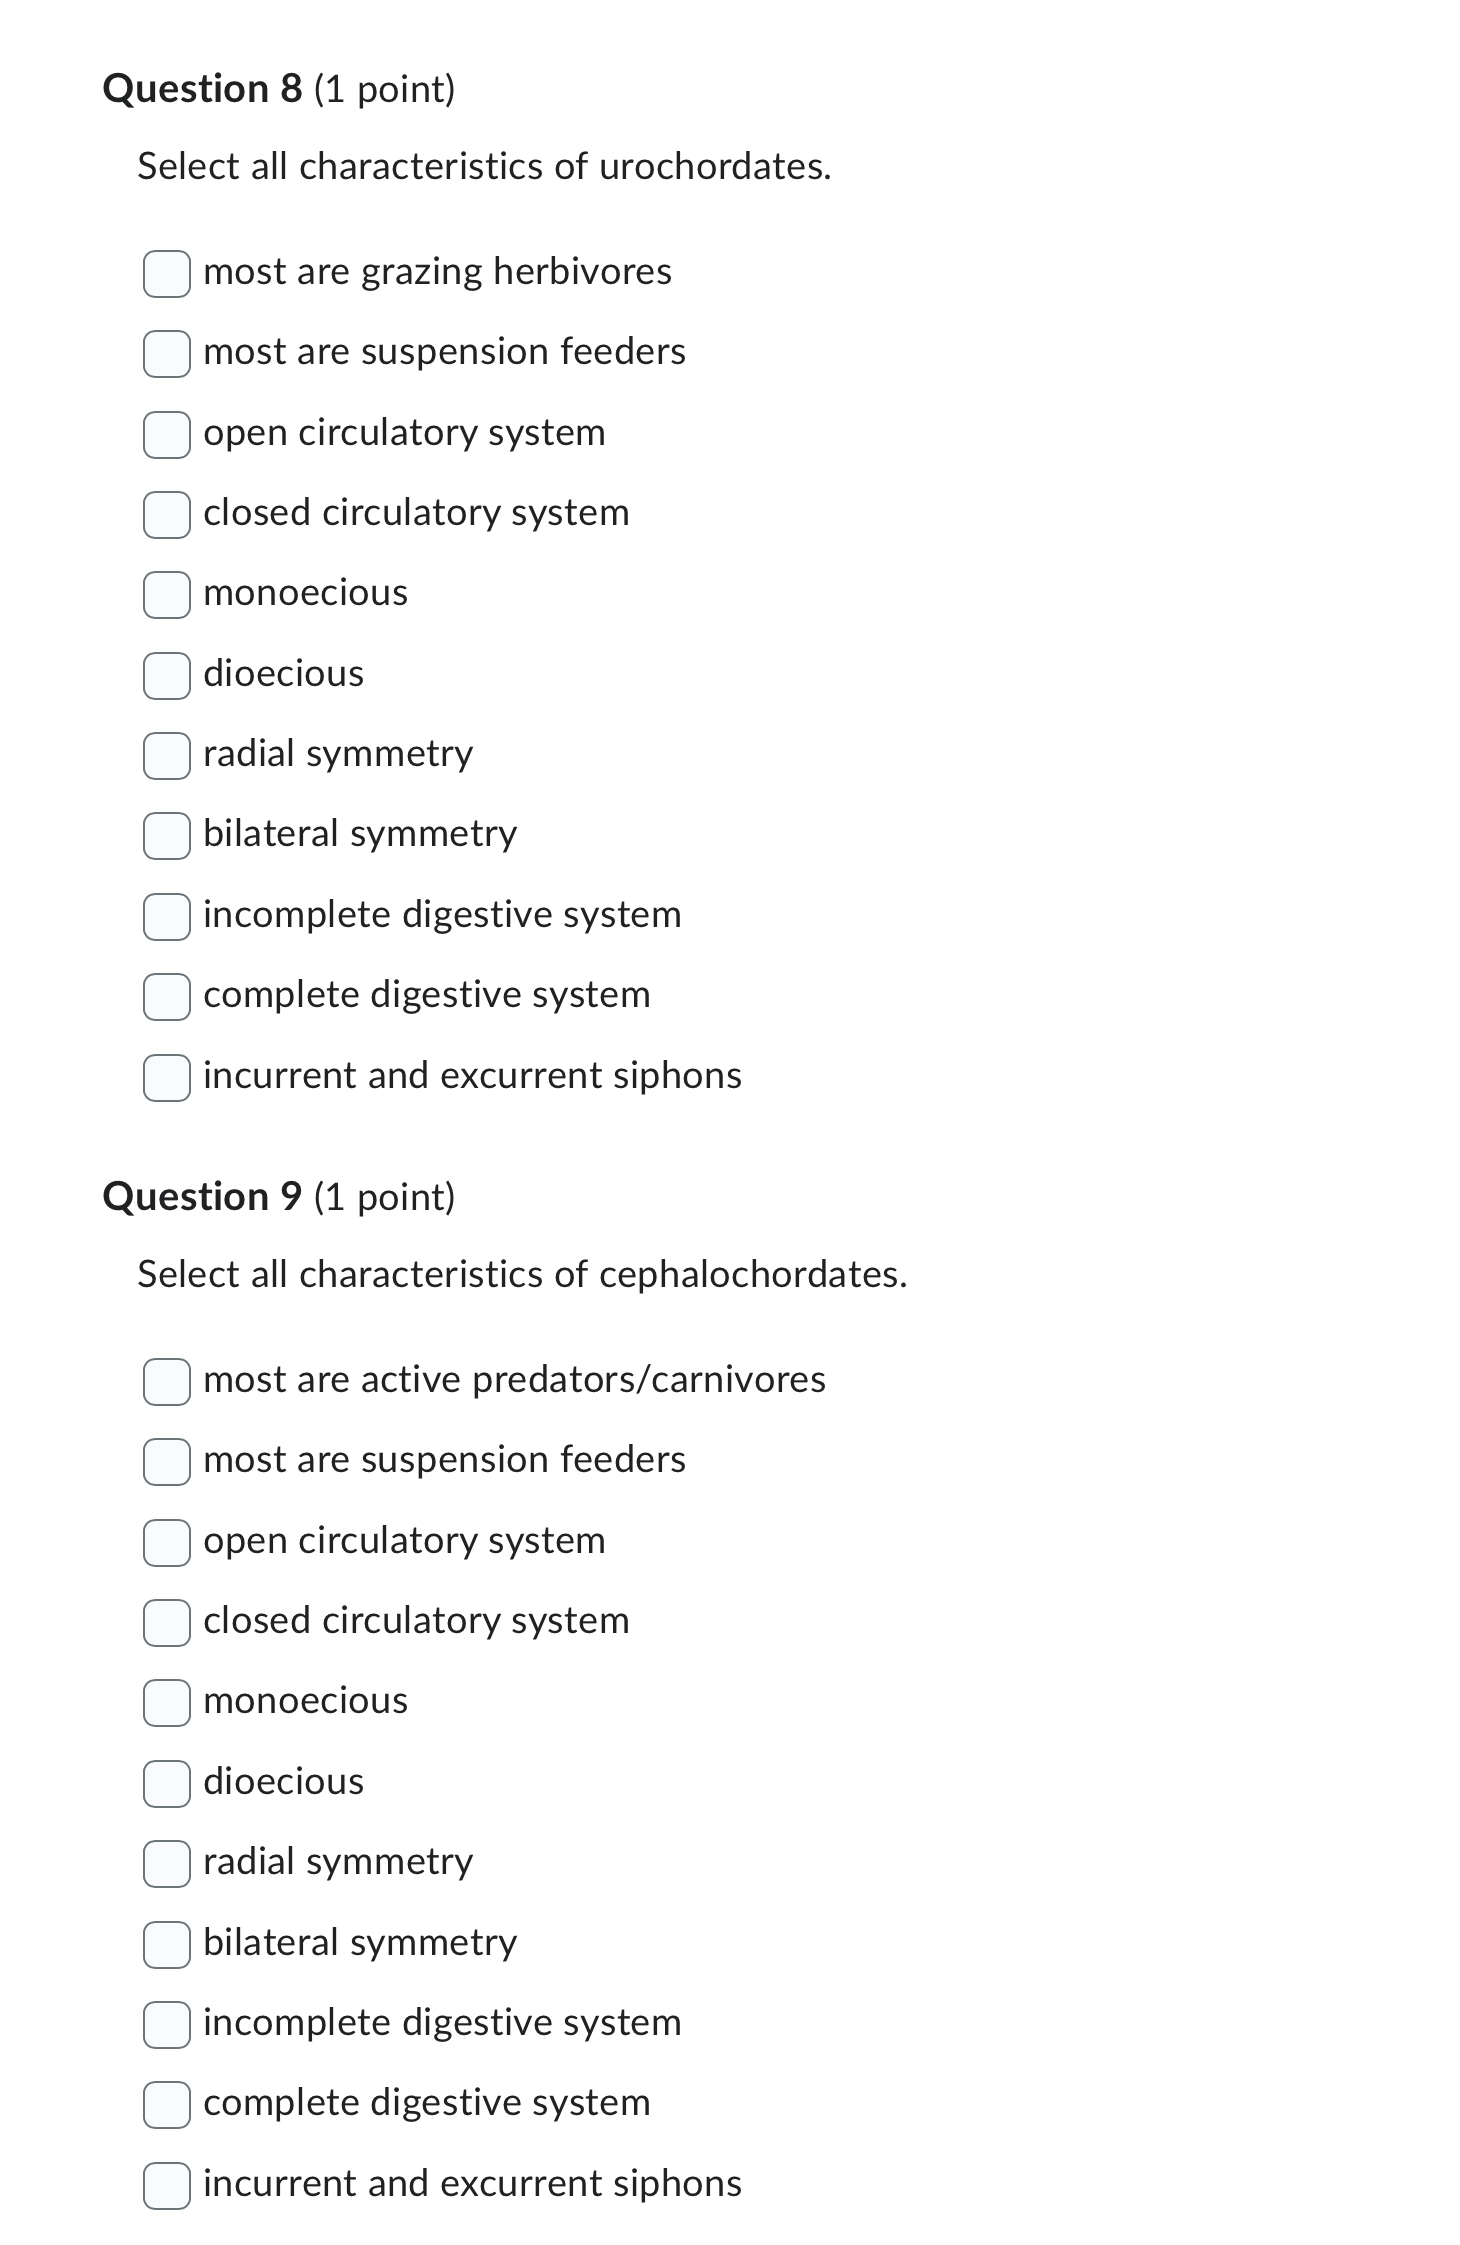
Task: Tick 'incurrent and excurrent siphons' in Question 9
Action: pos(166,2186)
